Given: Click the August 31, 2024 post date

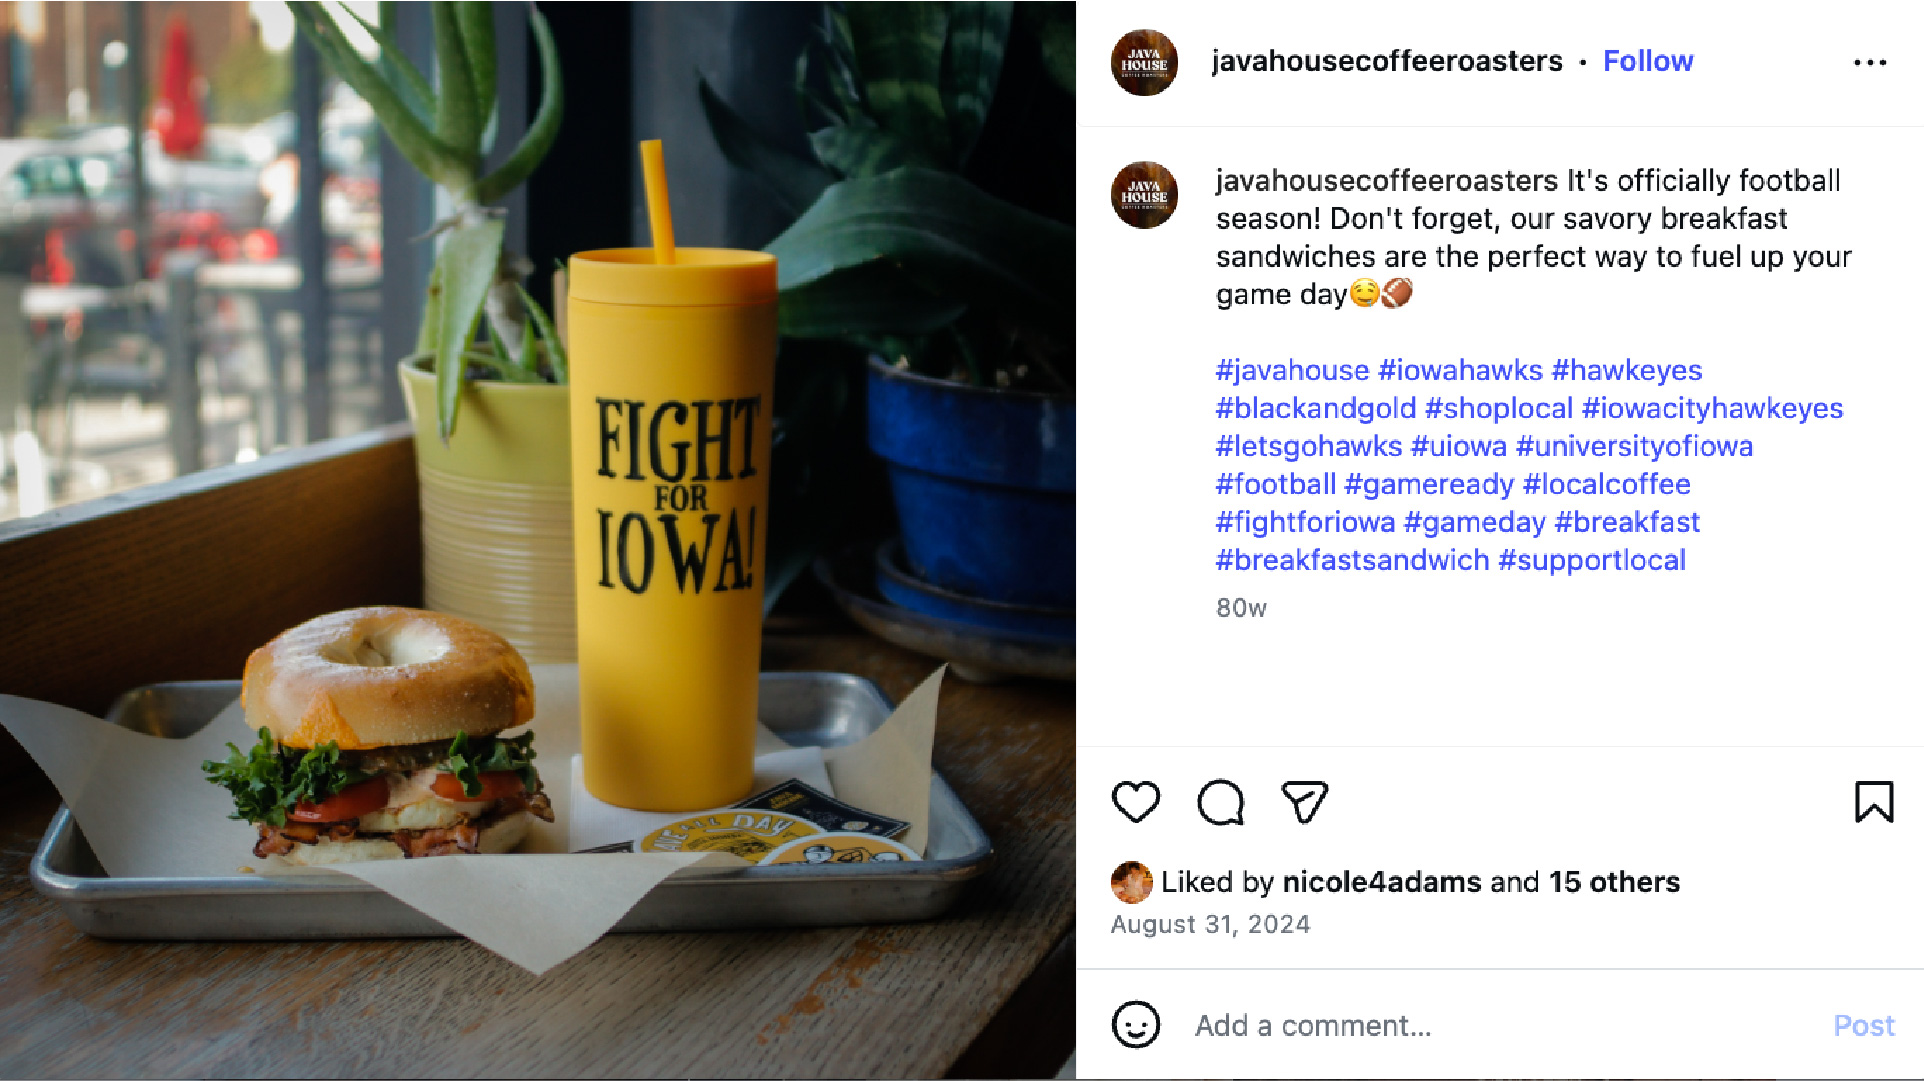Looking at the screenshot, I should point(1210,924).
